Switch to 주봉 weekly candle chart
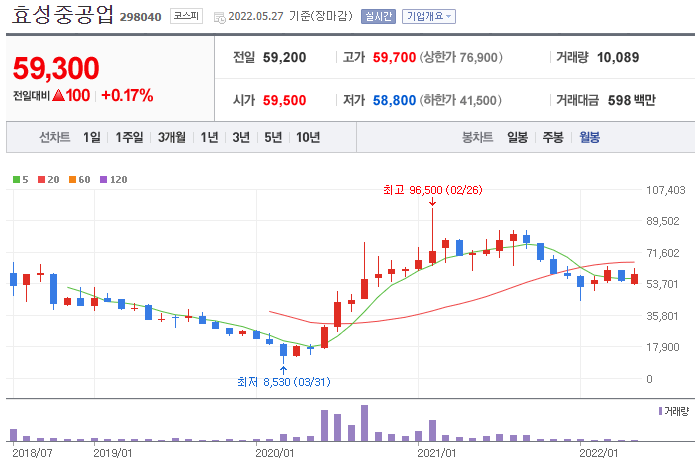 click(x=553, y=137)
